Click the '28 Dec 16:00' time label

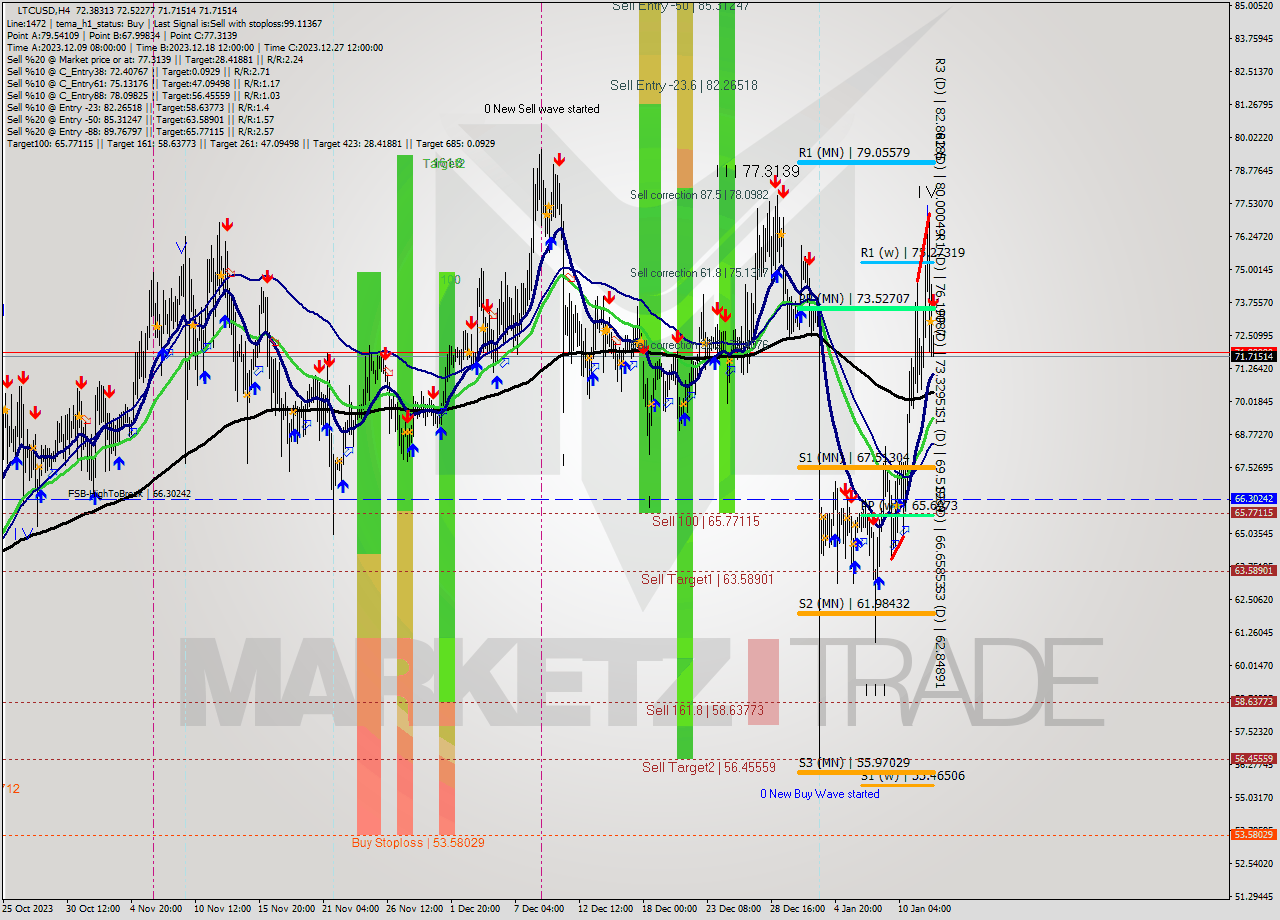pos(797,909)
